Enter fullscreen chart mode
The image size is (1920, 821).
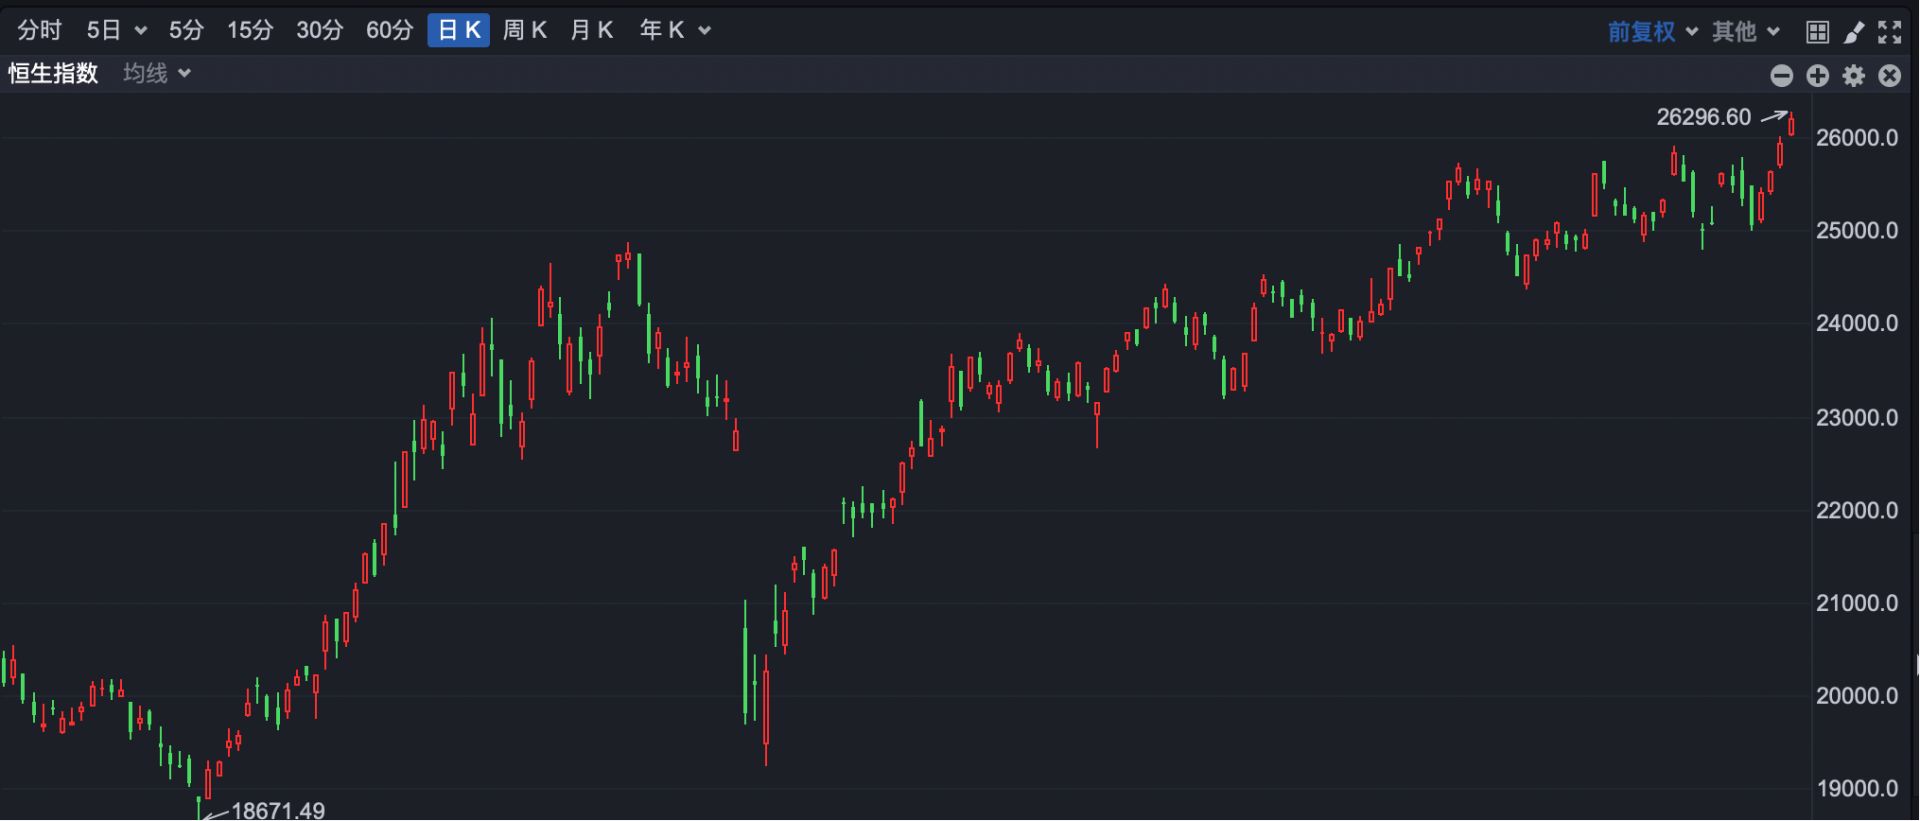coord(1889,32)
